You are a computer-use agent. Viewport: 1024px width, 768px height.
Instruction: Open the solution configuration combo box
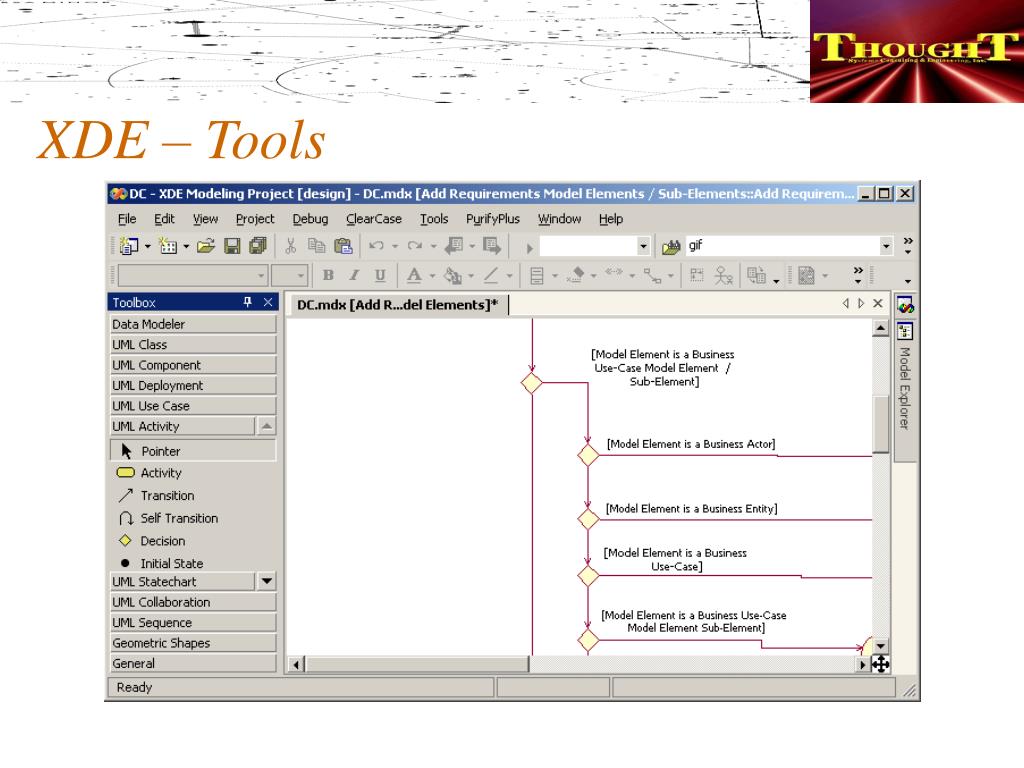click(595, 246)
